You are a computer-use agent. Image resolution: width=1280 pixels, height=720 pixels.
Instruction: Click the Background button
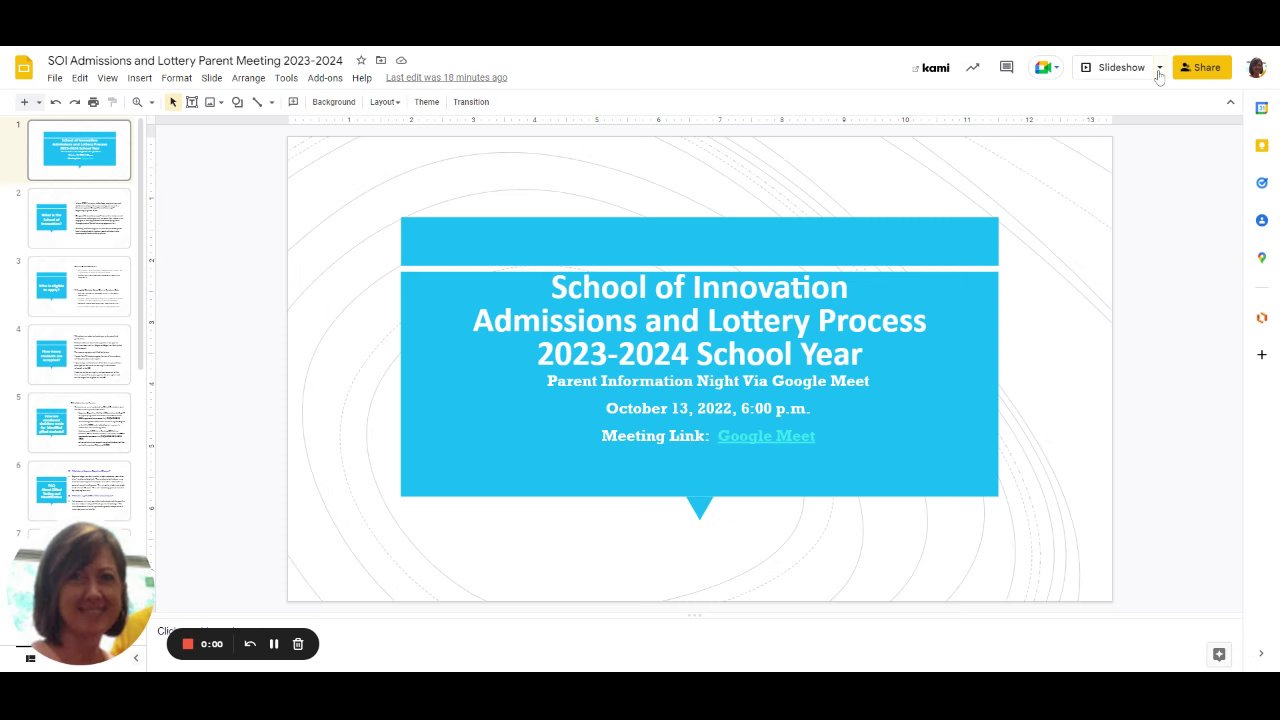pos(334,102)
